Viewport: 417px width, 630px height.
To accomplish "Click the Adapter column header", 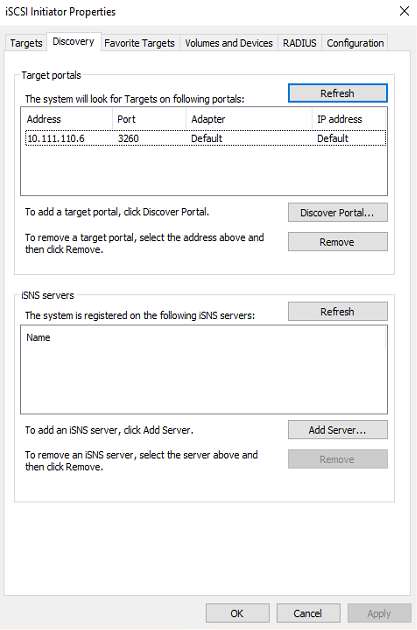I will [x=249, y=119].
